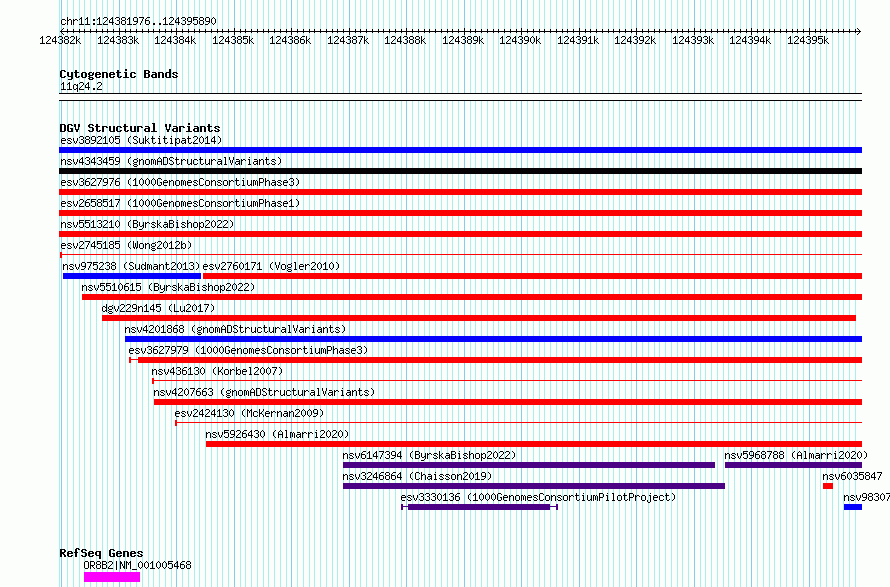Click the nsv5968788 Almarri2020 variant label
The image size is (890, 587).
click(796, 455)
